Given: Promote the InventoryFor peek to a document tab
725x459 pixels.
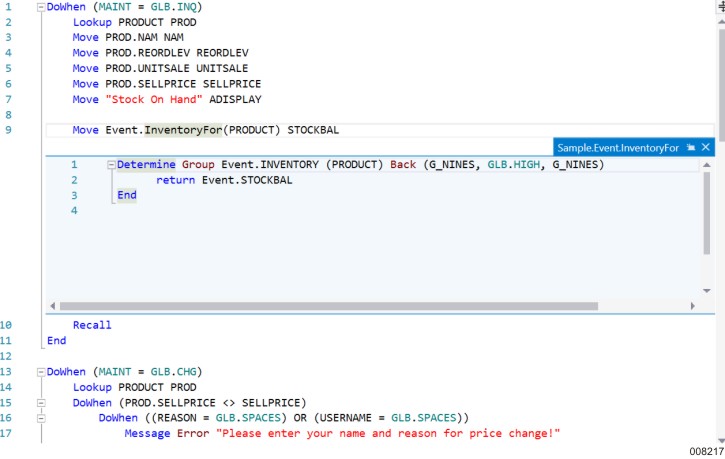Looking at the screenshot, I should pos(691,147).
